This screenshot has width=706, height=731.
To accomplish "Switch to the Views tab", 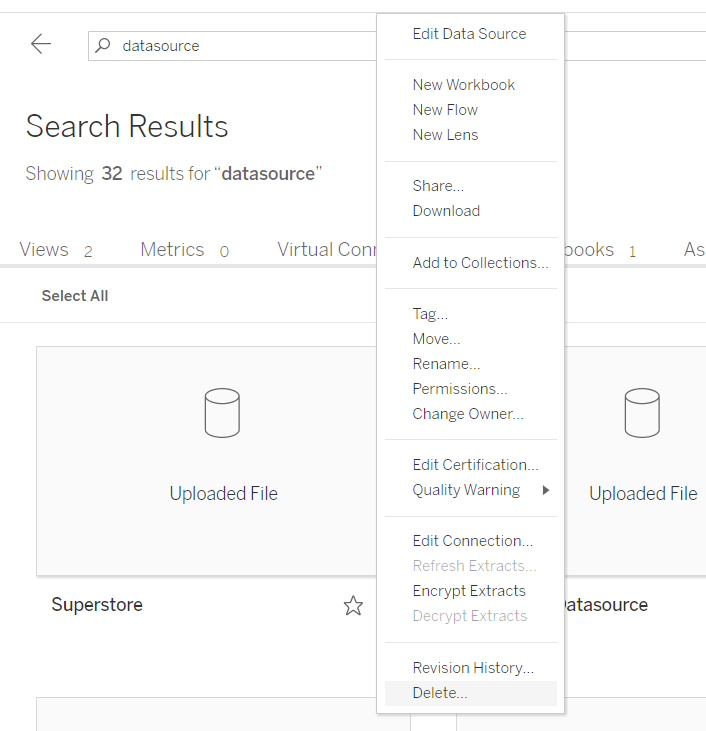I will point(44,250).
